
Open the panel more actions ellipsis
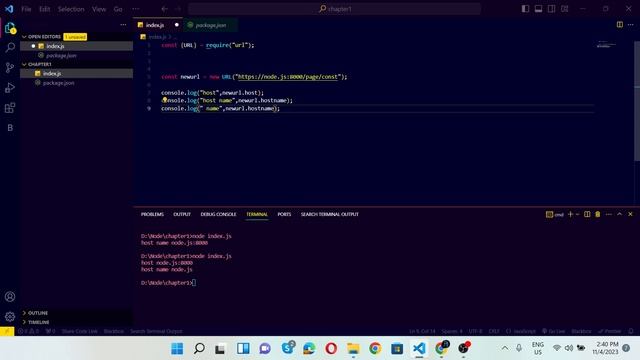pos(609,214)
